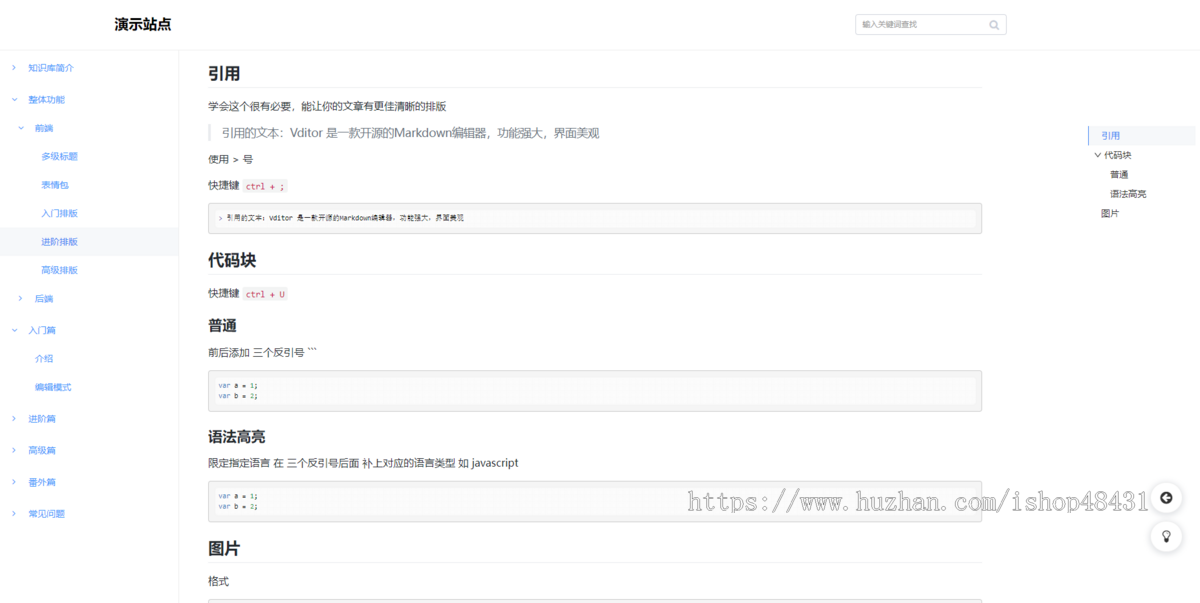Screen dimensions: 1200x603
Task: Click the Vditor blockquote text
Action: point(410,133)
